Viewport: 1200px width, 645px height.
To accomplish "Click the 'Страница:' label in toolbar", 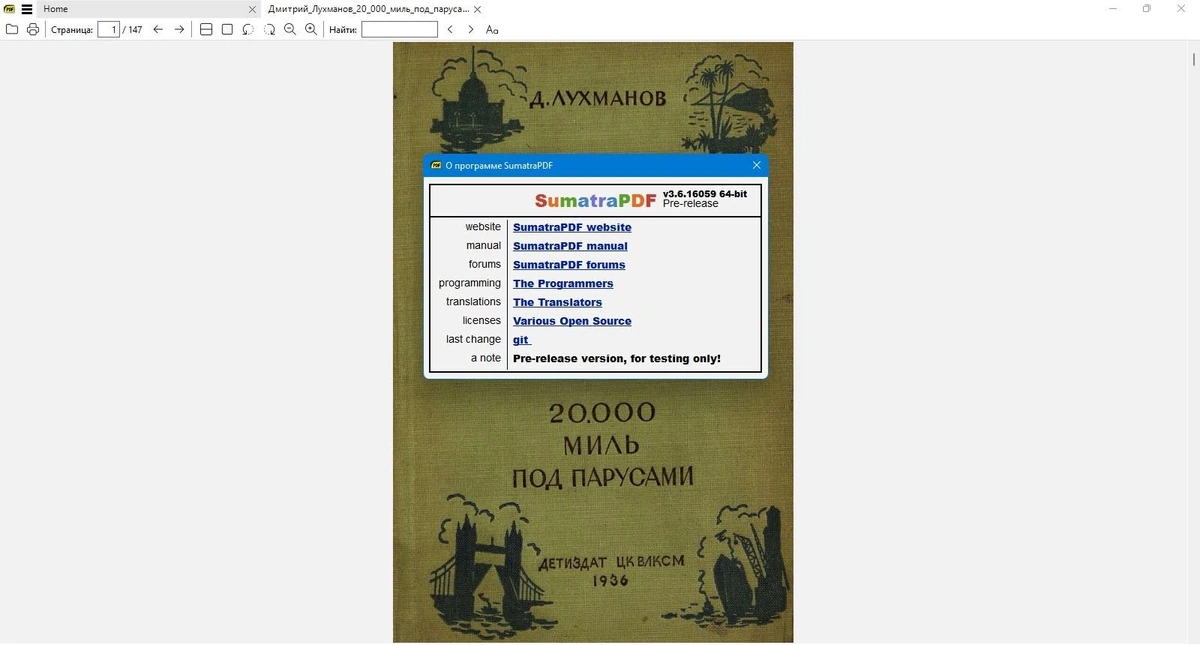I will [72, 30].
